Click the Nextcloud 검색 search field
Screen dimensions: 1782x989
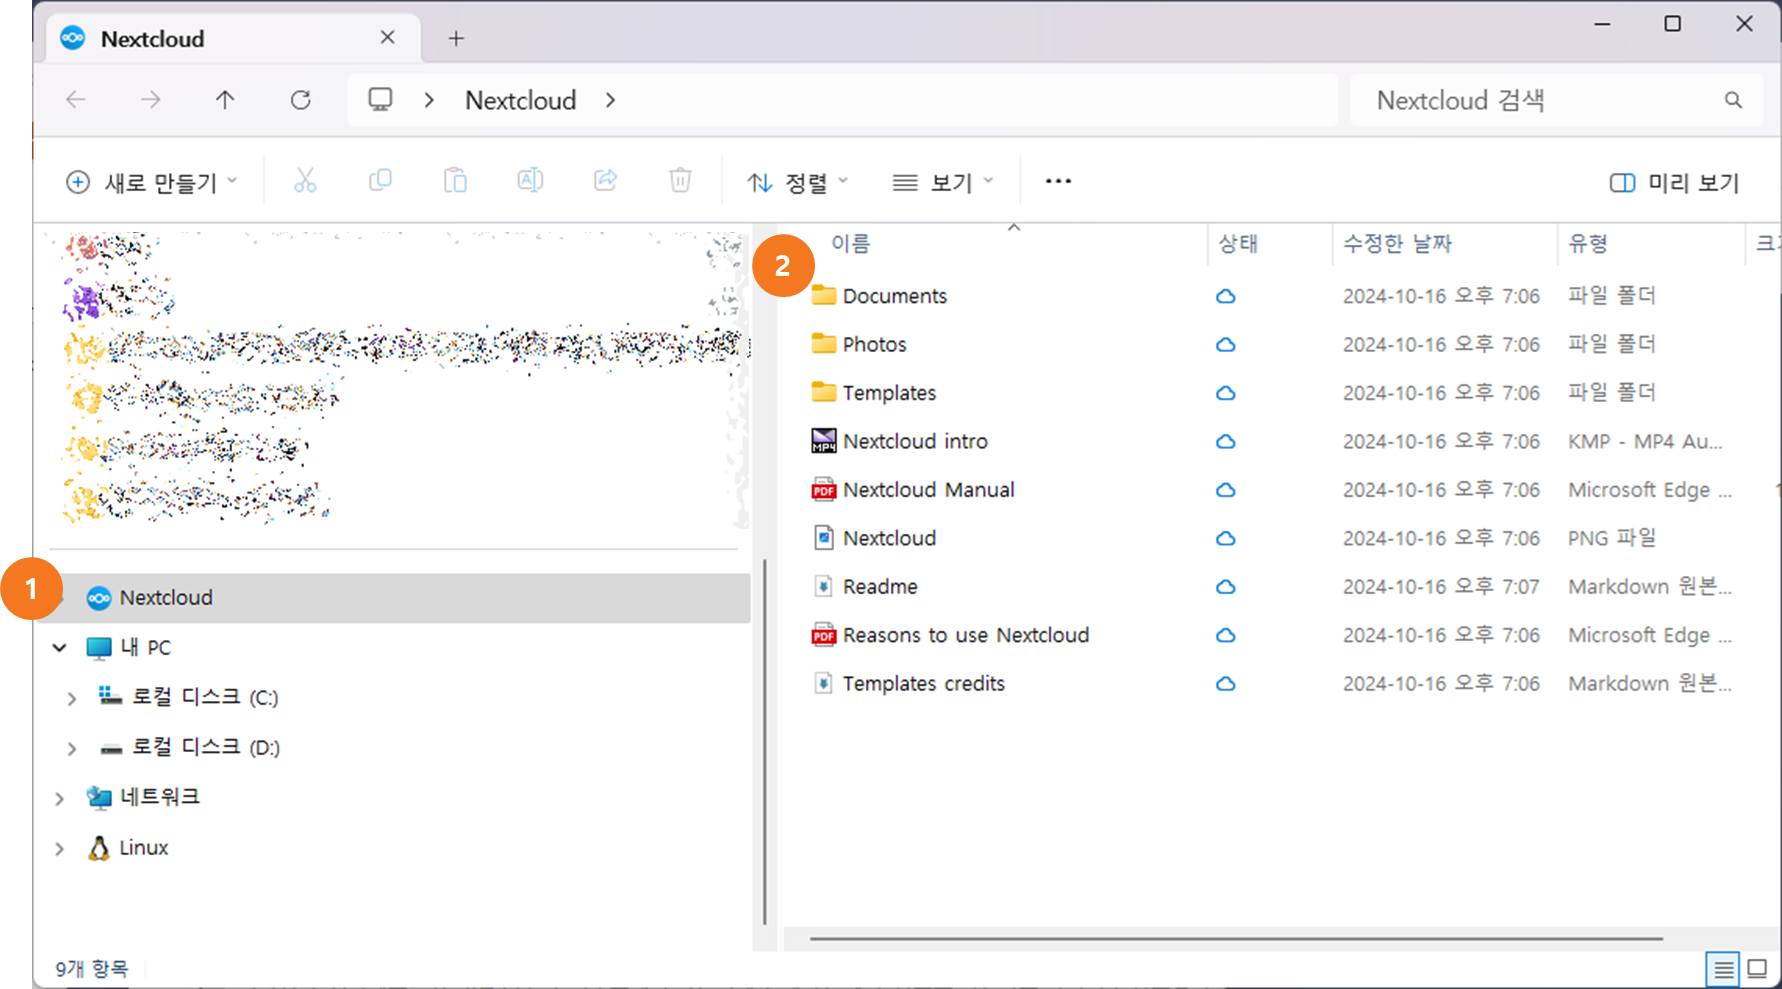[x=1540, y=101]
